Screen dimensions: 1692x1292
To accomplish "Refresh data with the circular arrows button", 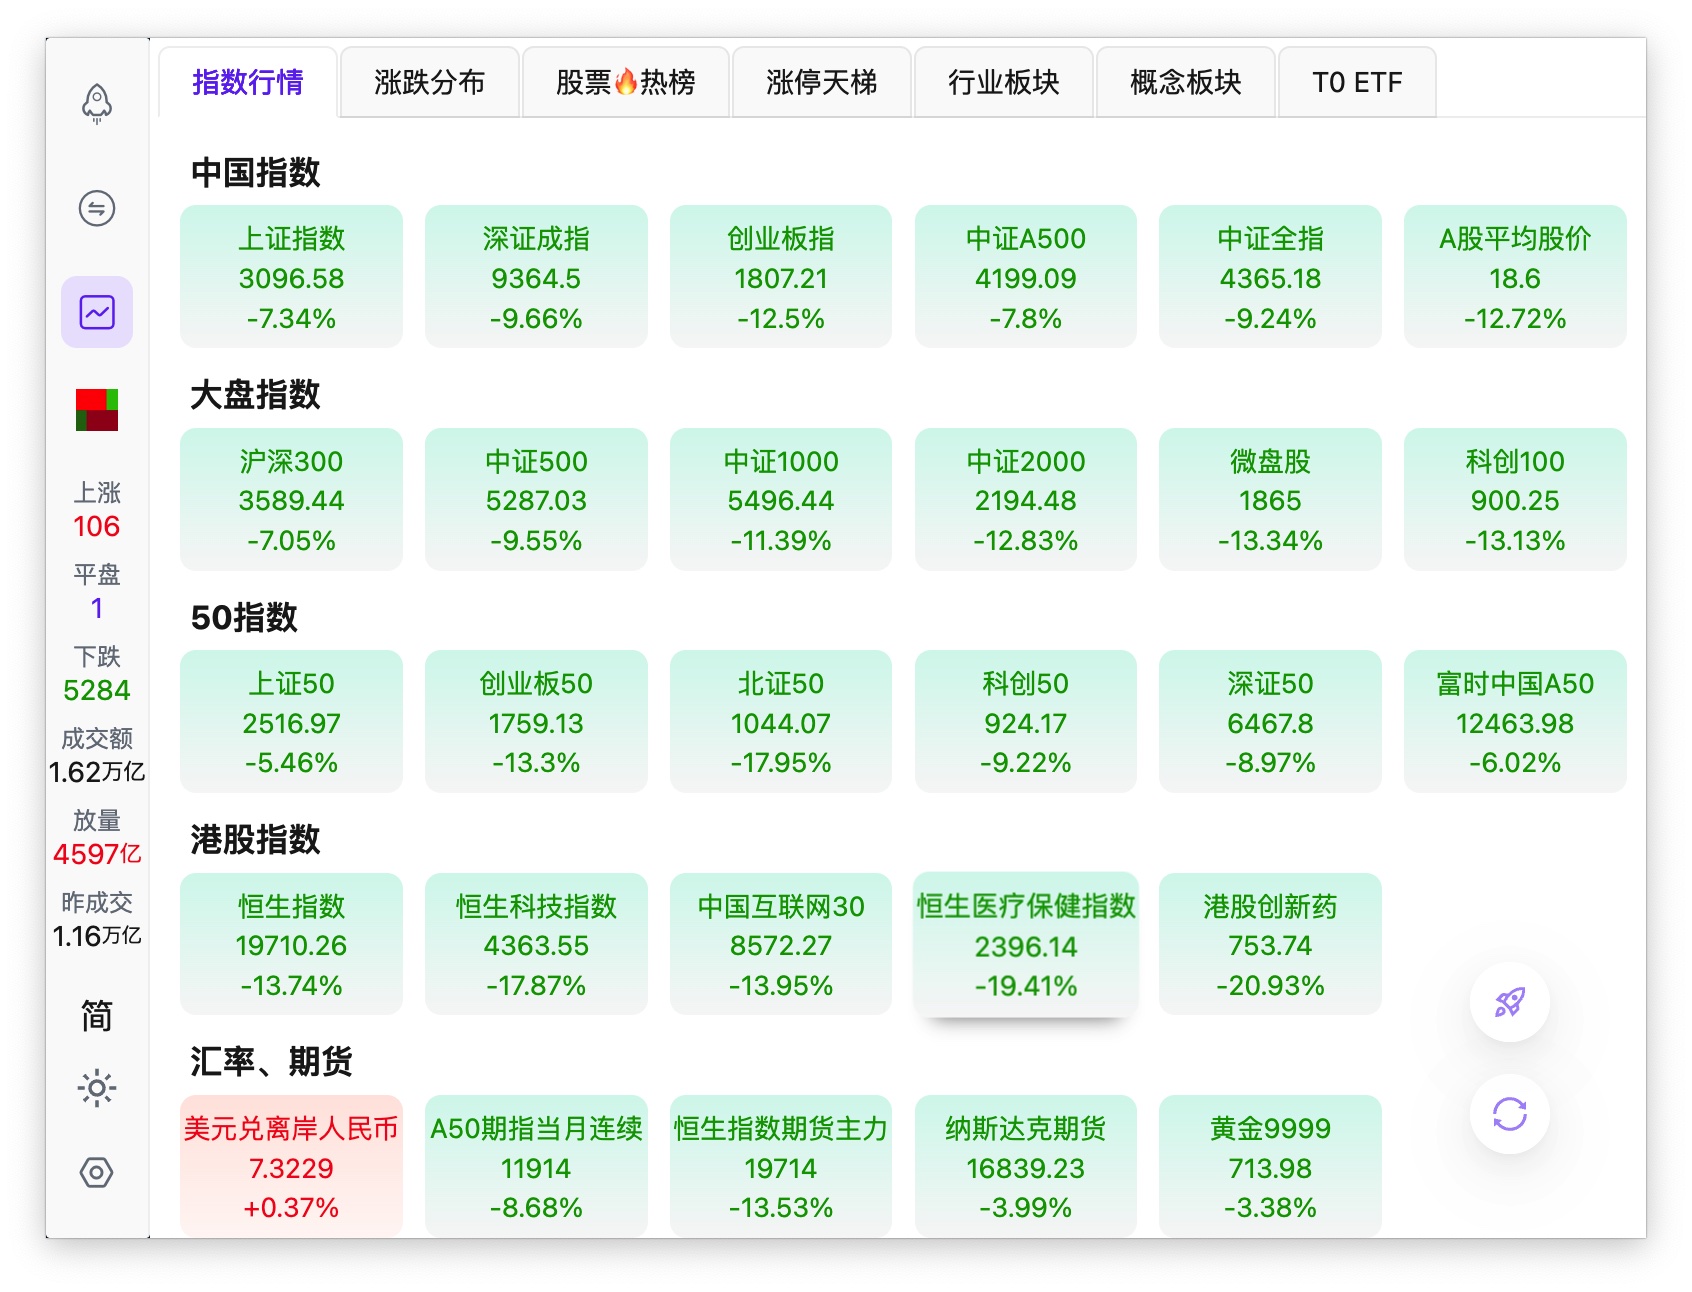I will 1510,1114.
